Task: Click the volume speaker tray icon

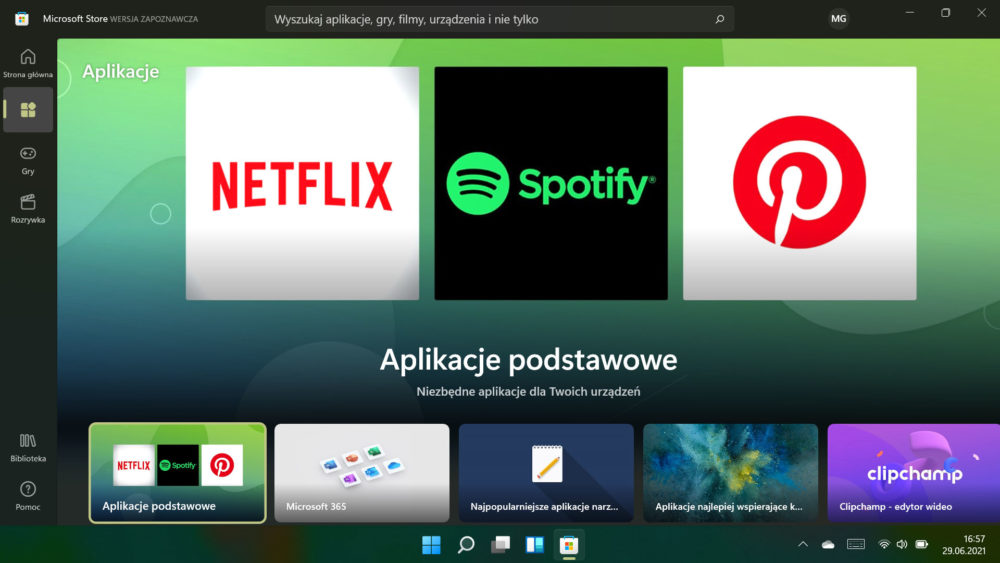Action: click(x=902, y=544)
